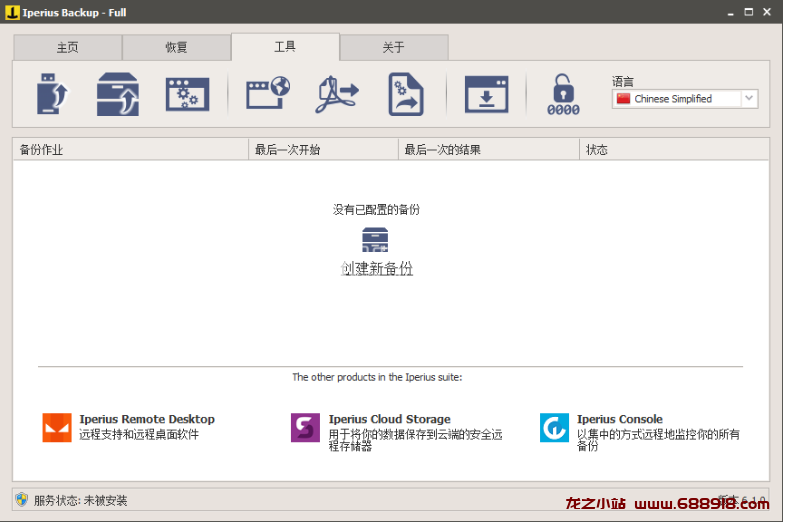The image size is (785, 524).
Task: Select the 工具 tab
Action: pos(285,47)
